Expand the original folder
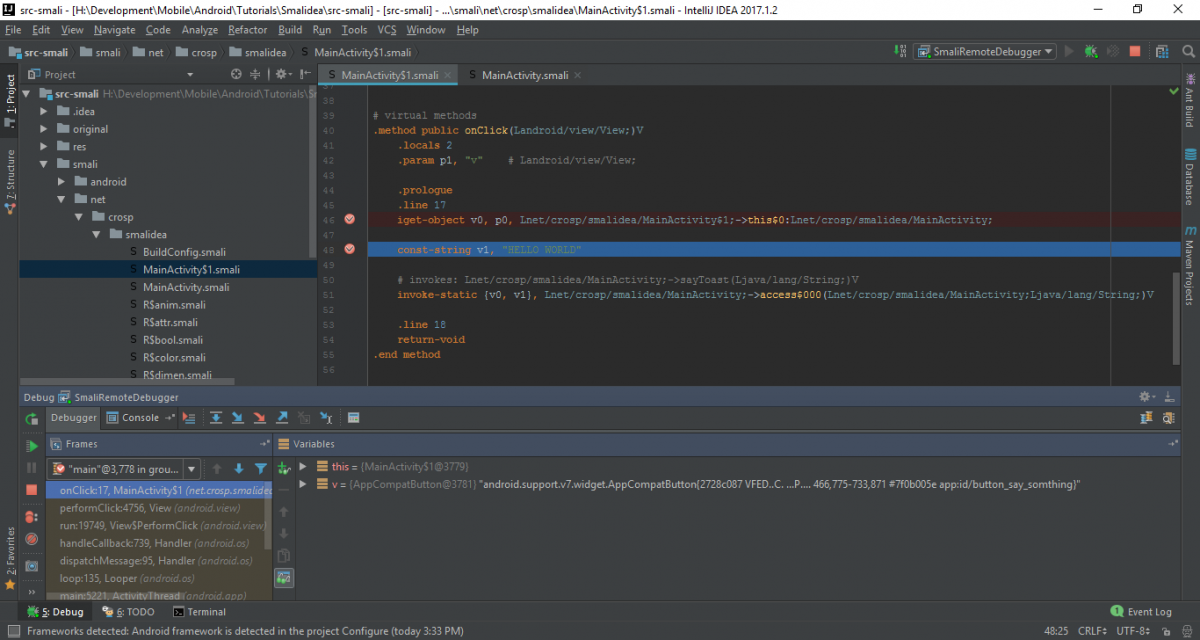 (x=44, y=129)
